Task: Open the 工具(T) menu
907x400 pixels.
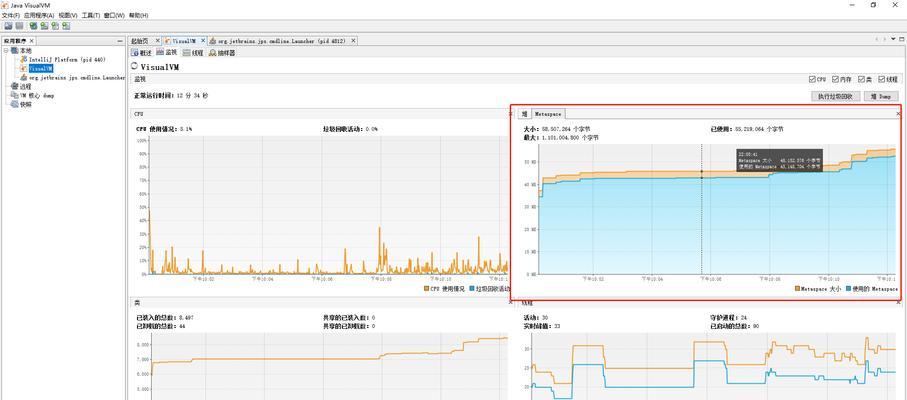Action: point(91,15)
